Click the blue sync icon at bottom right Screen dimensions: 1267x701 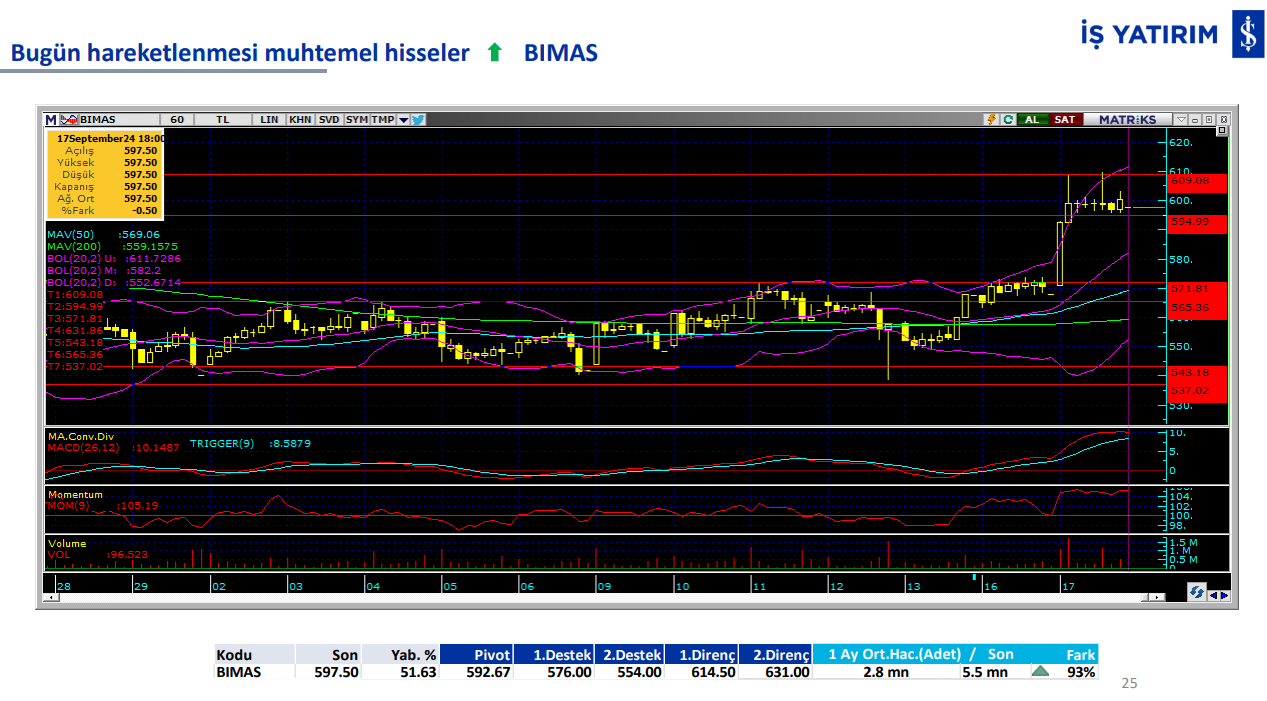point(1196,594)
